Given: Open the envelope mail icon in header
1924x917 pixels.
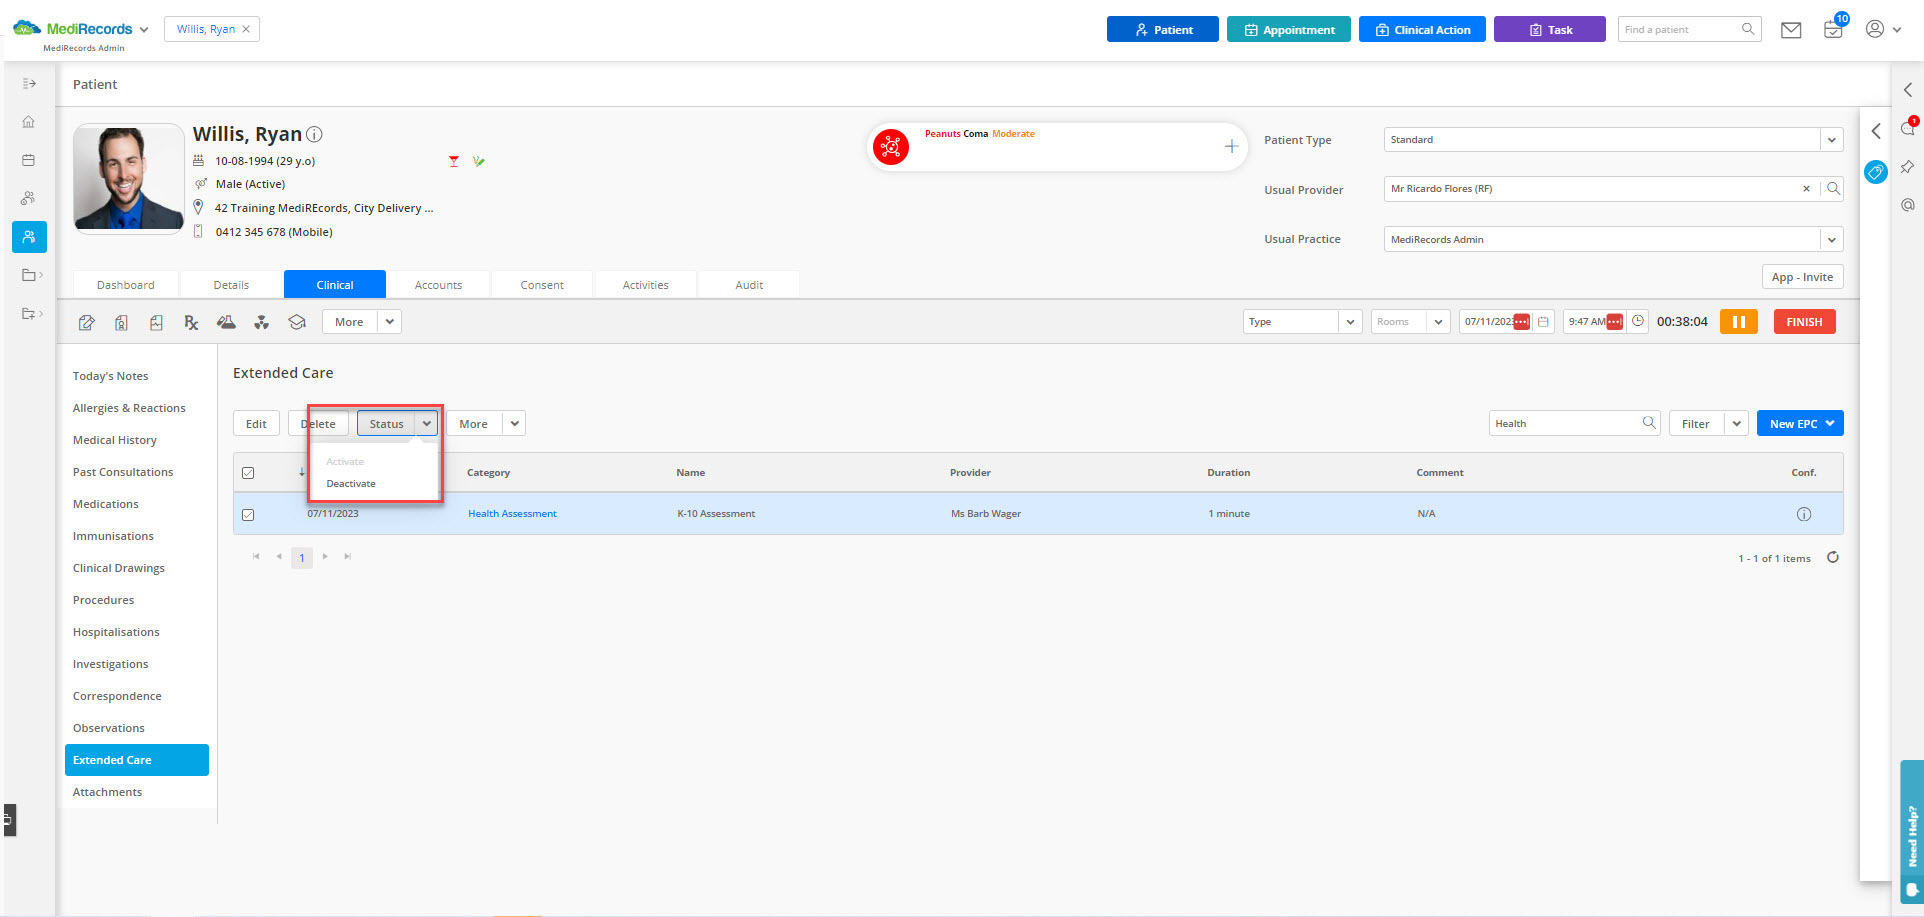Looking at the screenshot, I should [x=1791, y=30].
